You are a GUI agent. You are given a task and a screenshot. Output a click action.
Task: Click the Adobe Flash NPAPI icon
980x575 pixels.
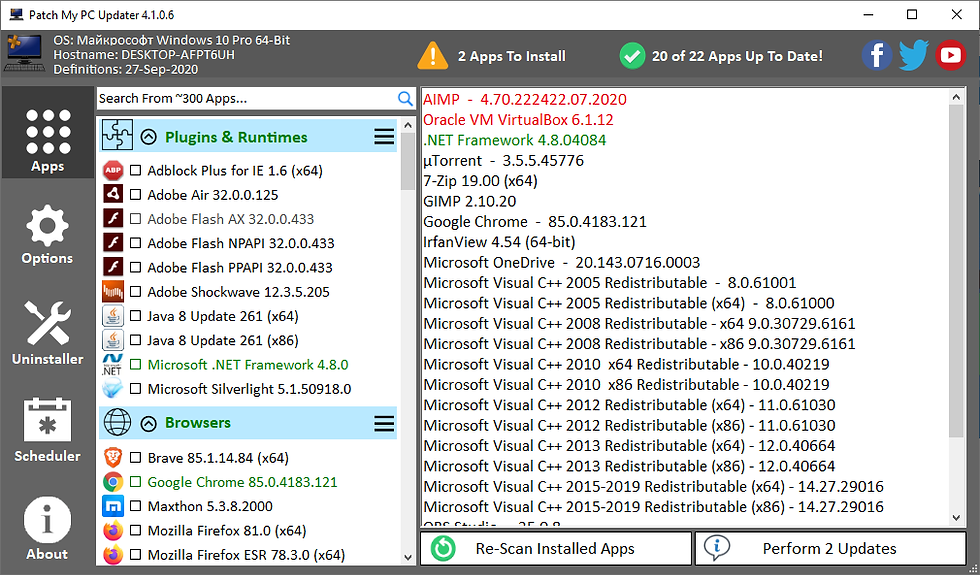point(113,242)
